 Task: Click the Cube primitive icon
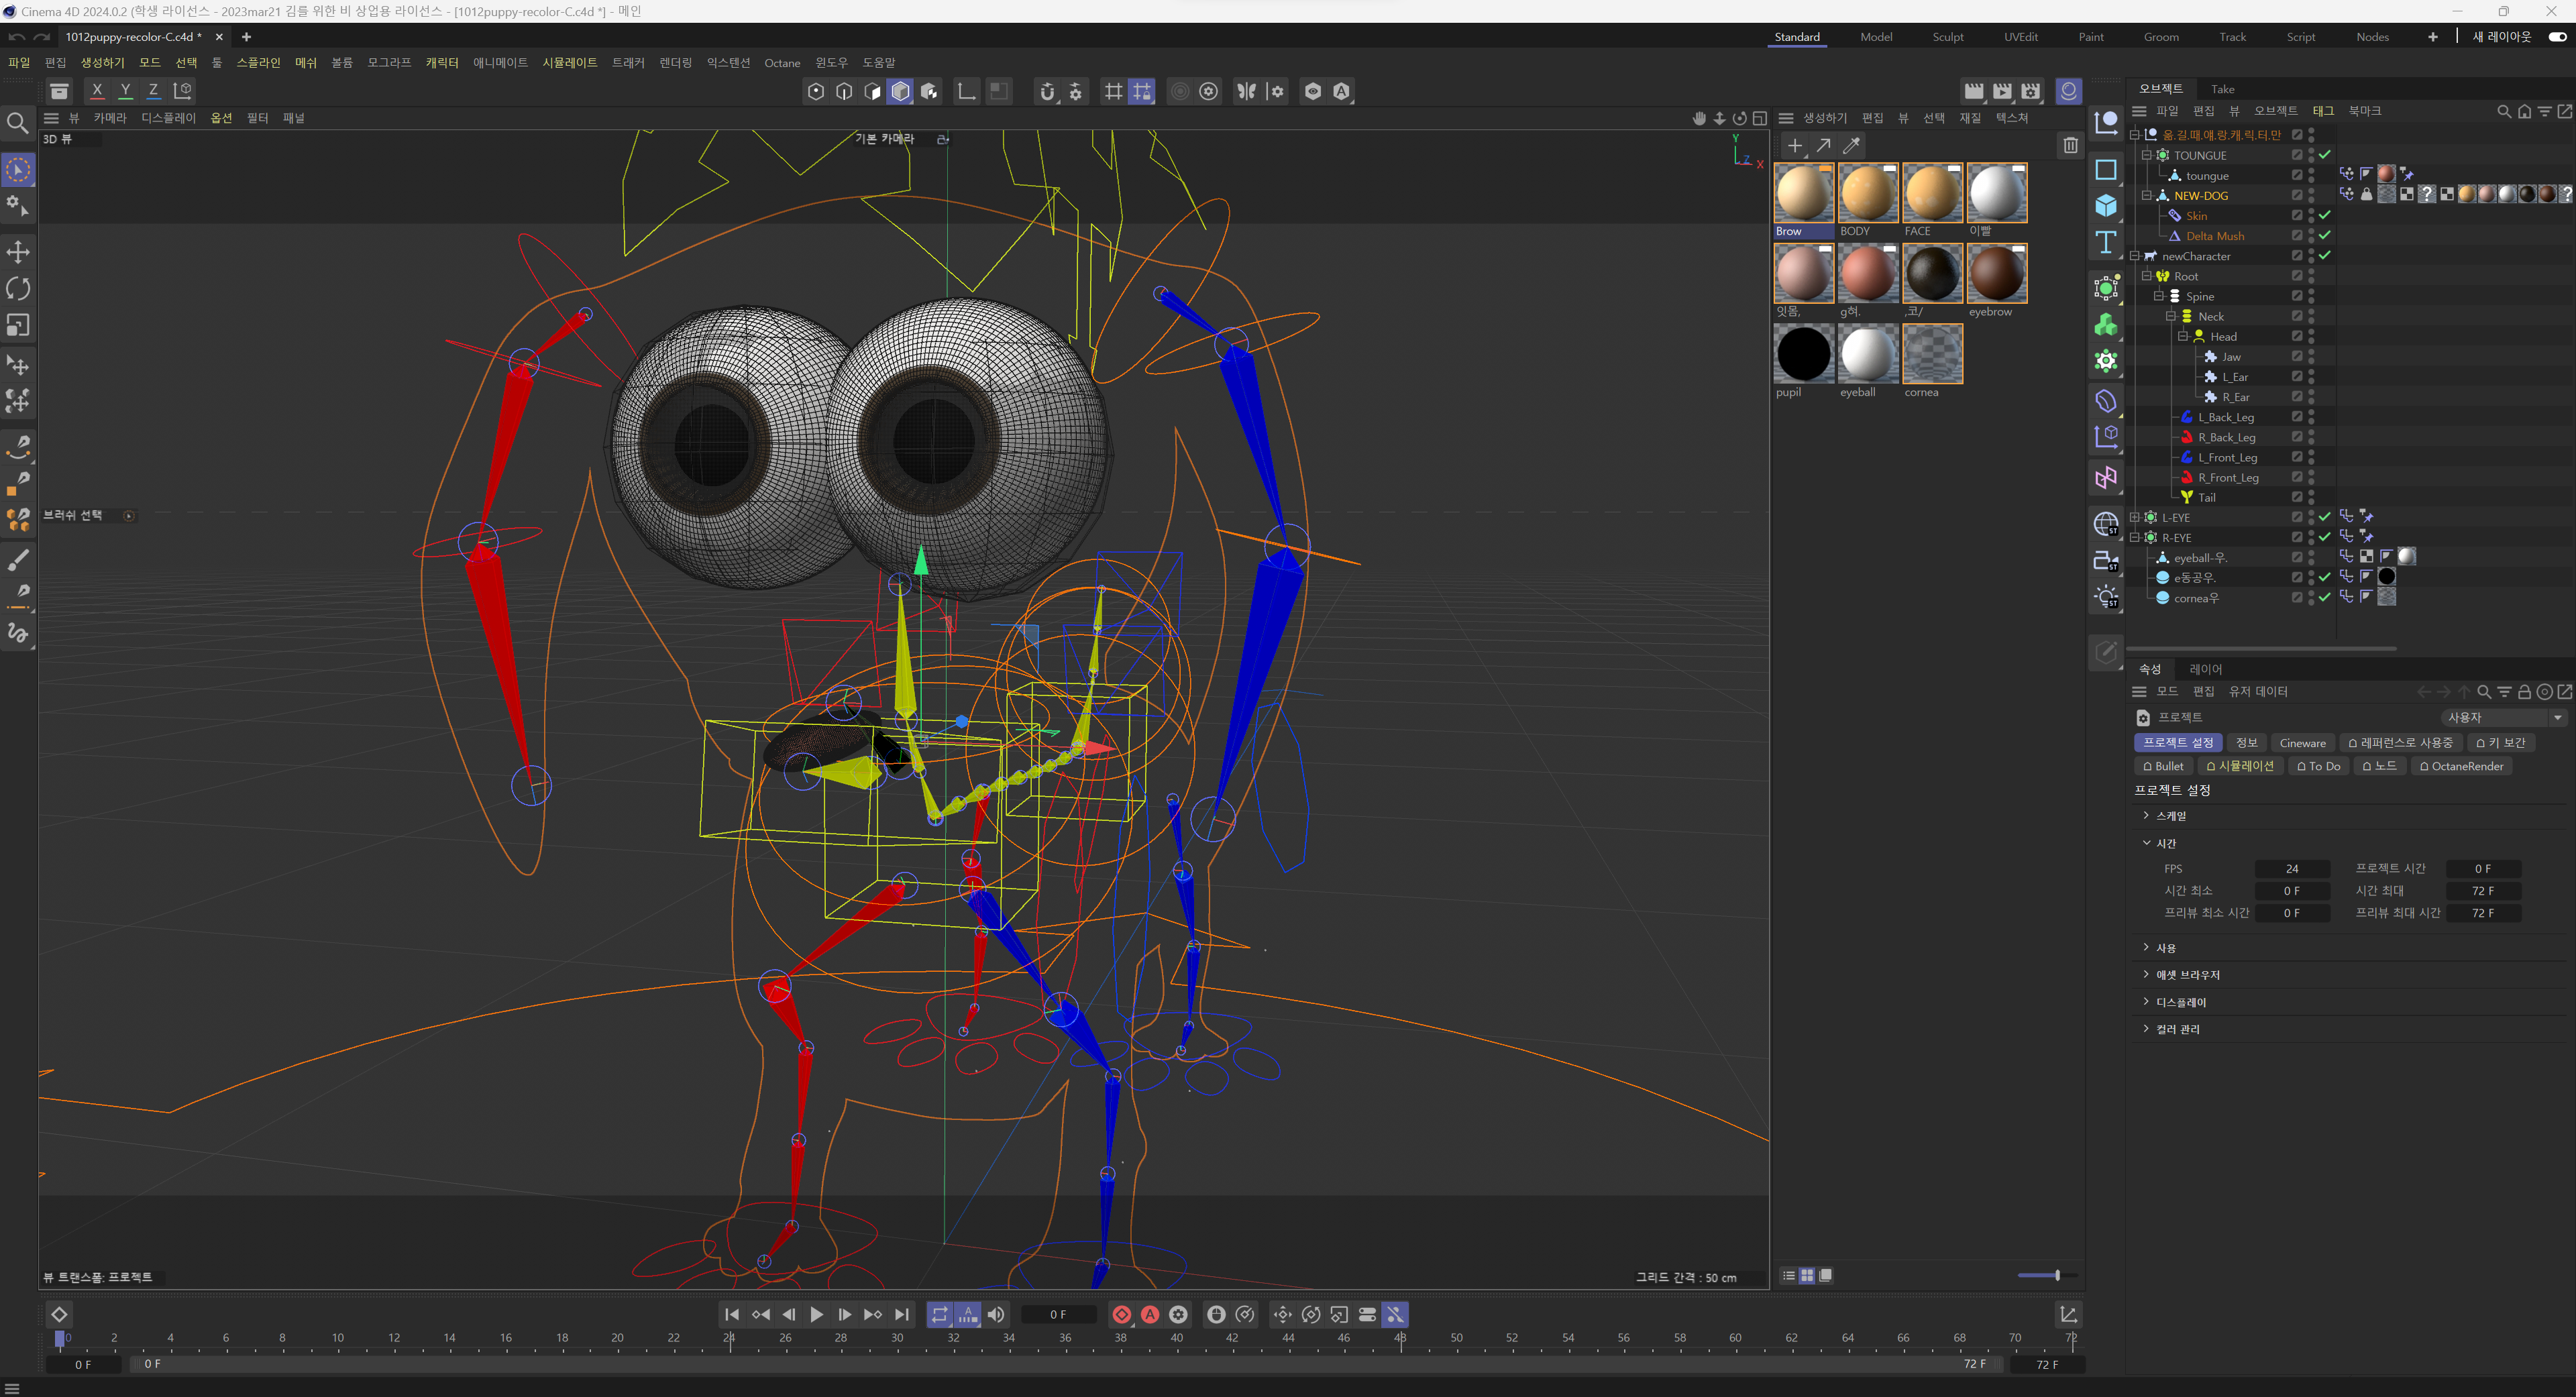(x=2106, y=206)
